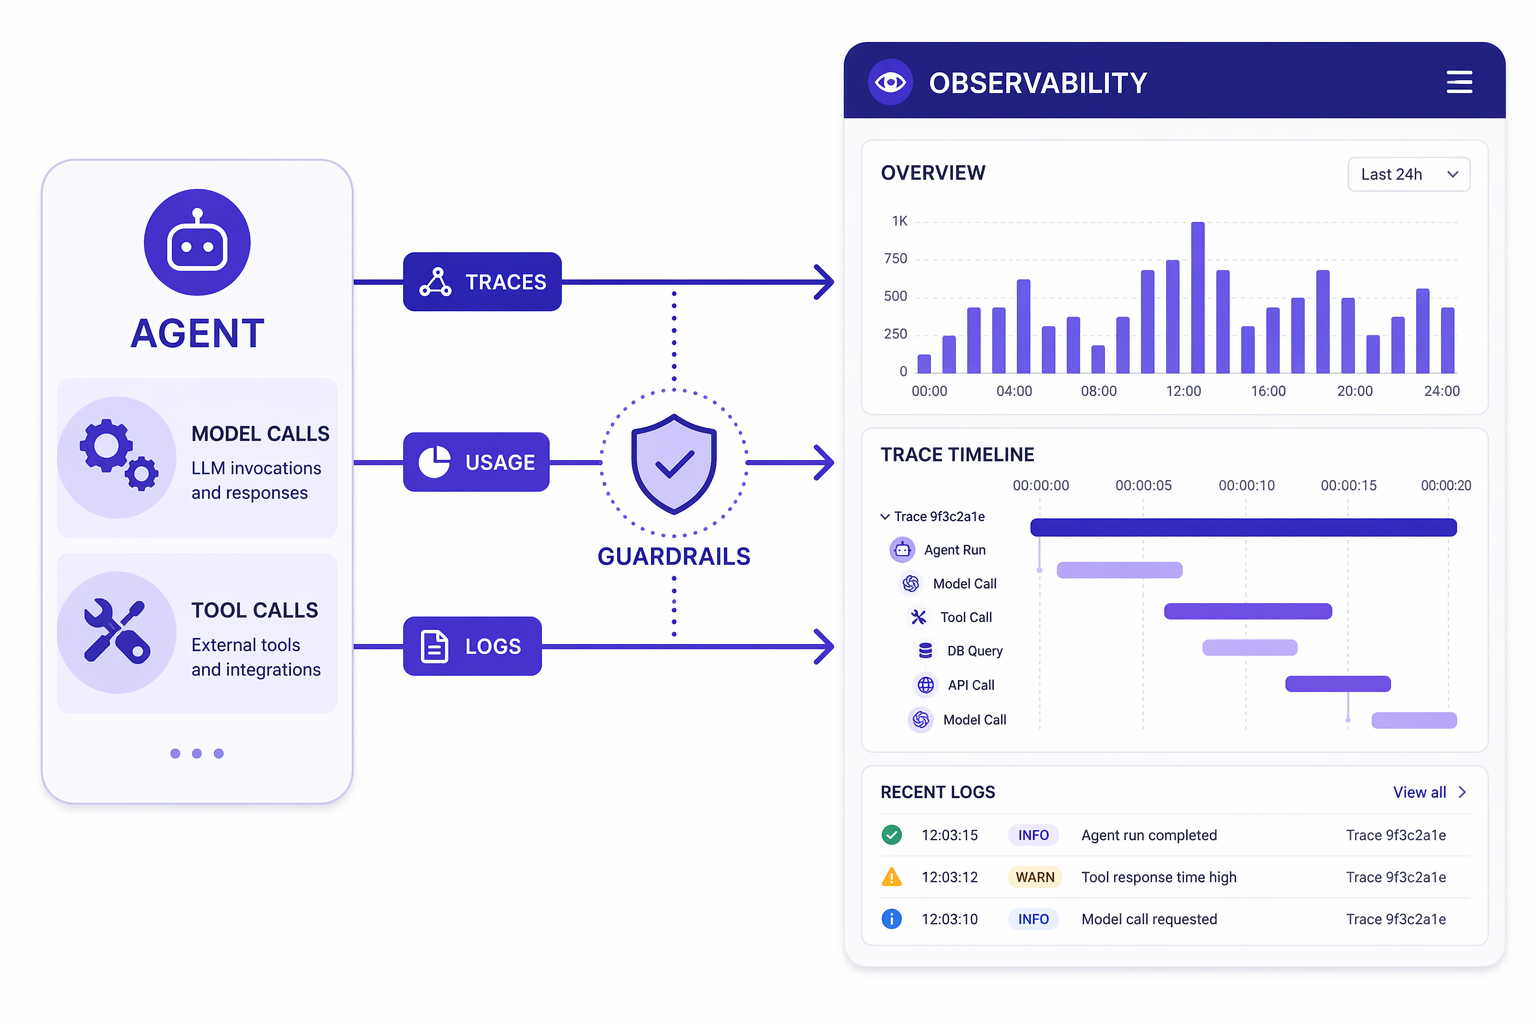Select the DB Query row label
The height and width of the screenshot is (1024, 1536).
point(975,651)
